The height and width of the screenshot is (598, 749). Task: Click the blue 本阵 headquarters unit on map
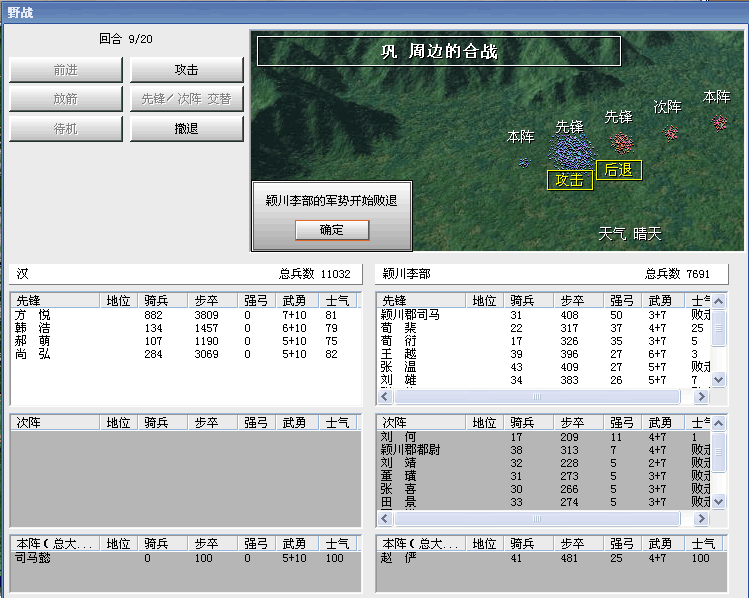[x=523, y=161]
